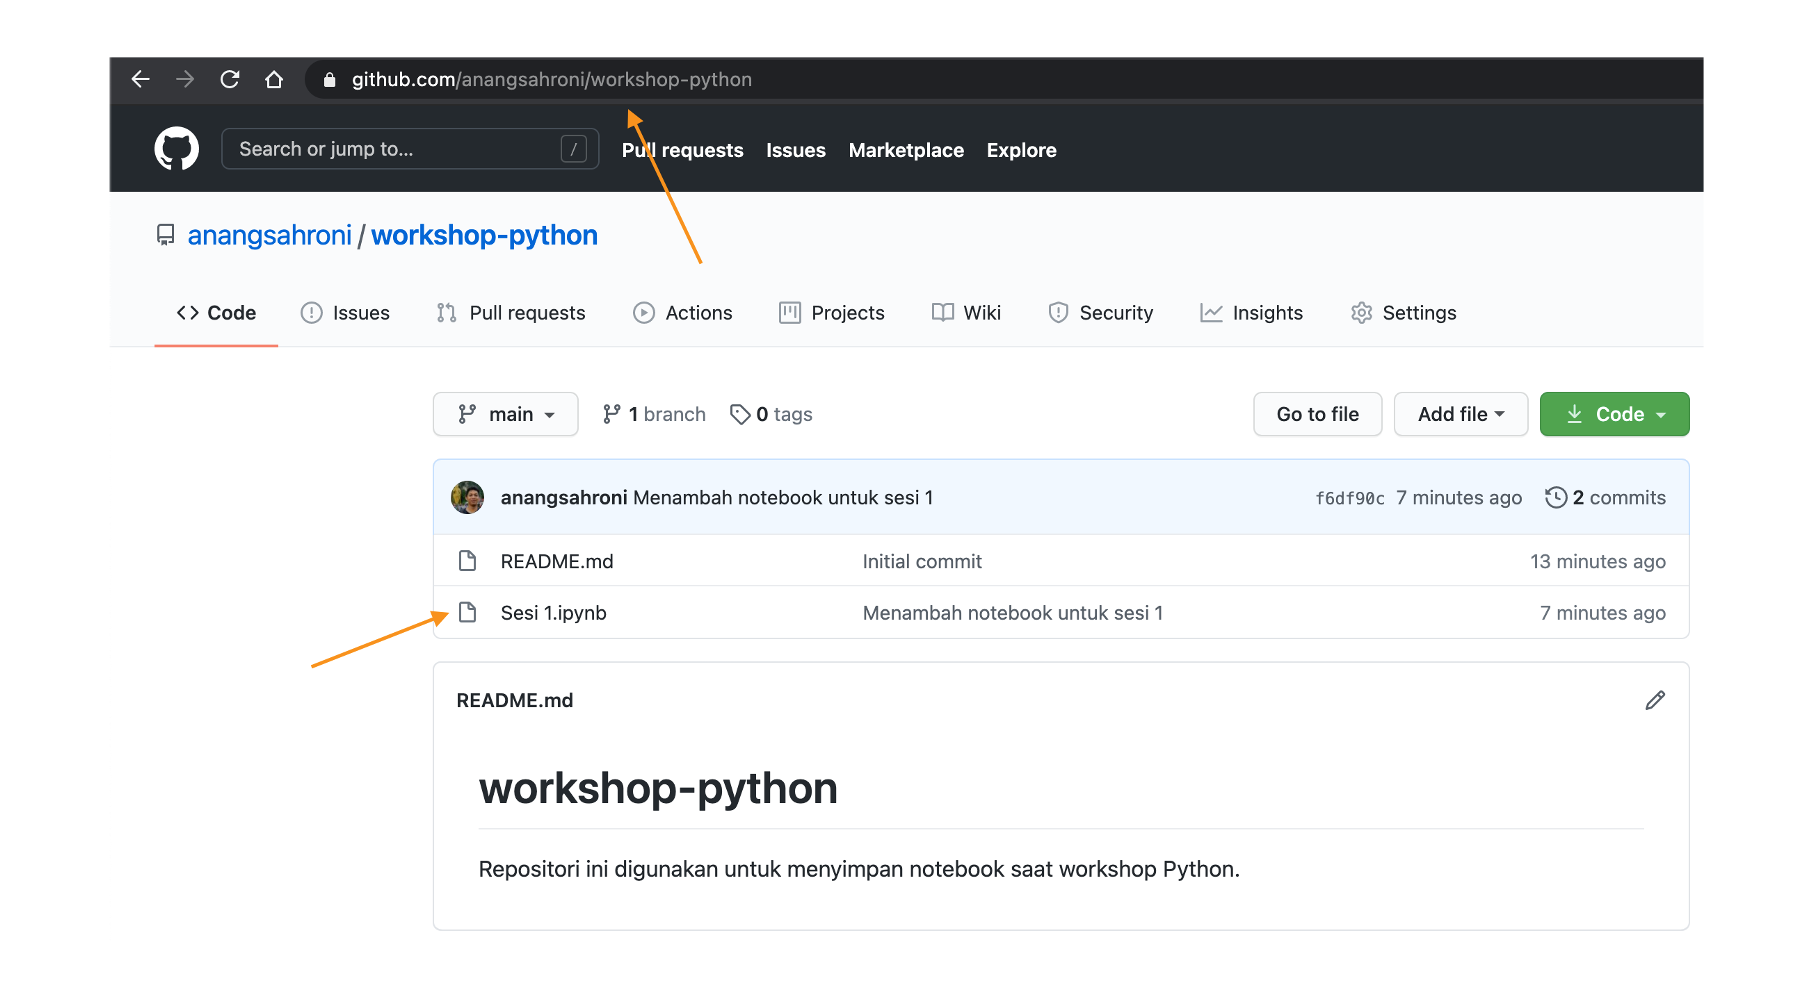
Task: Click the download icon on Code button
Action: pyautogui.click(x=1574, y=414)
